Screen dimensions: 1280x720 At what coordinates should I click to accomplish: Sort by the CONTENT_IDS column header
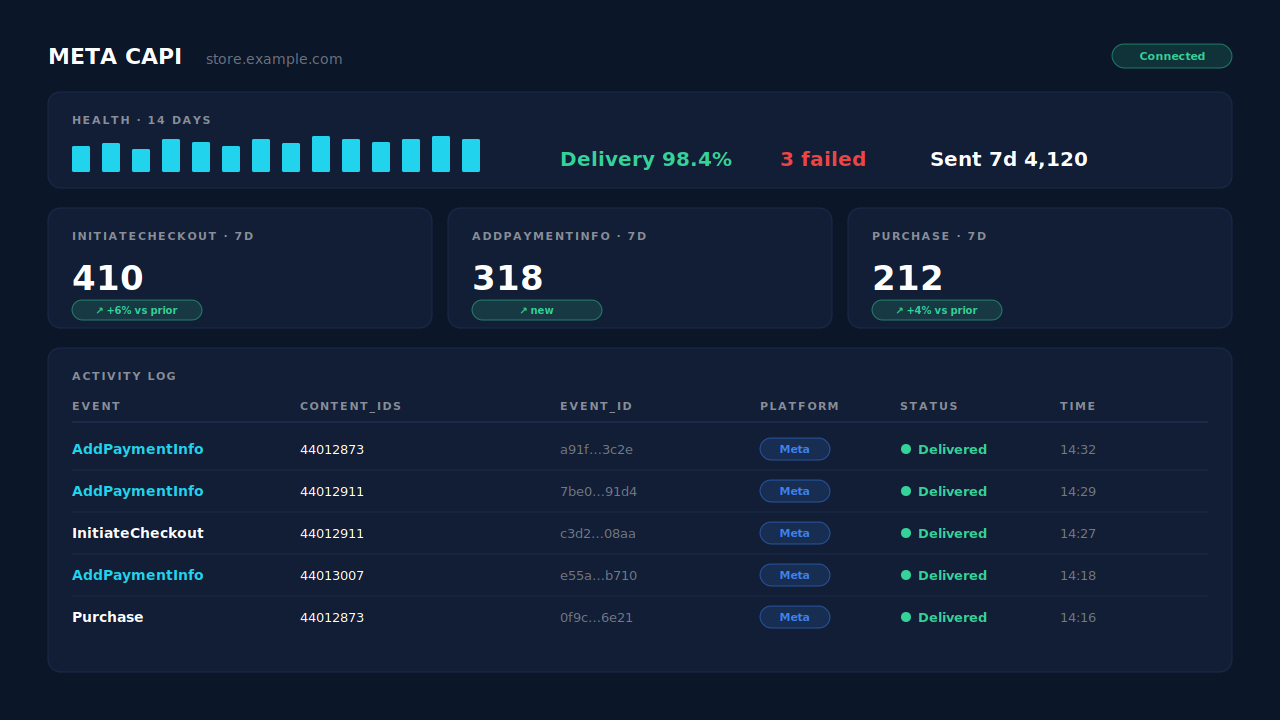pyautogui.click(x=351, y=406)
